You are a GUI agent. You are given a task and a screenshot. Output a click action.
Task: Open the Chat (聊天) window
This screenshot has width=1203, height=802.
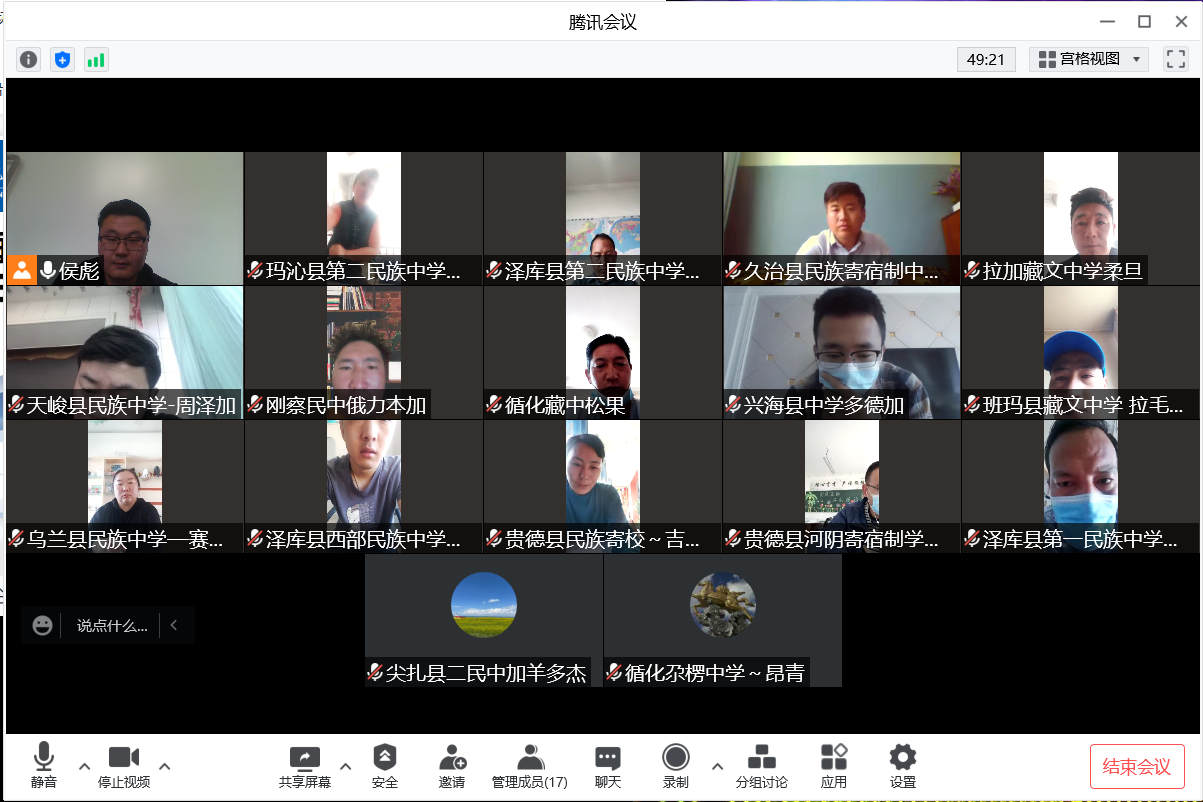608,767
